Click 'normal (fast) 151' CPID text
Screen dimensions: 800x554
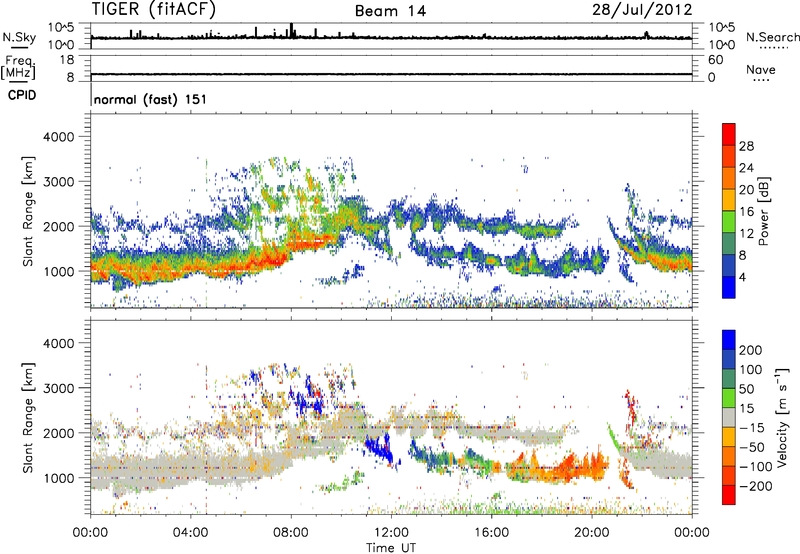tap(151, 99)
